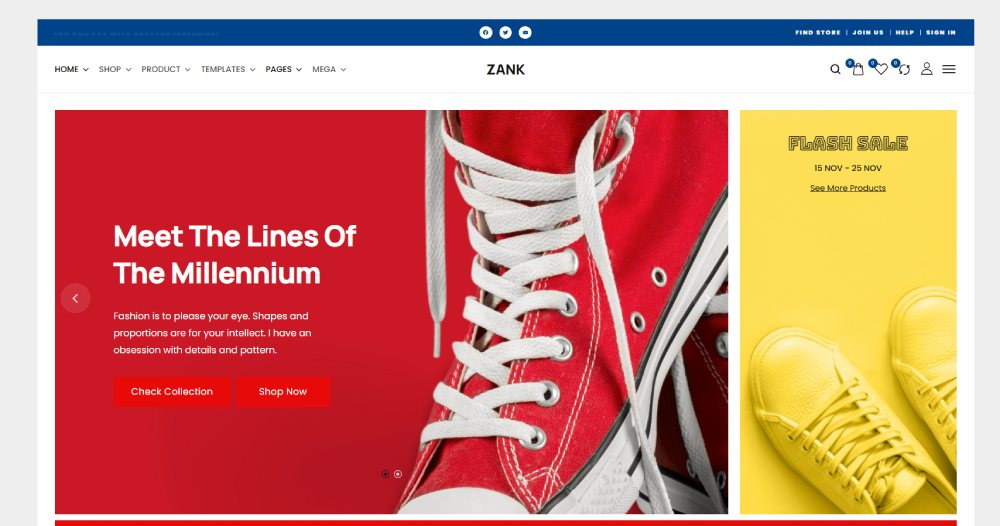Screen dimensions: 1000x526
Task: Open the Pages menu item
Action: tap(284, 69)
